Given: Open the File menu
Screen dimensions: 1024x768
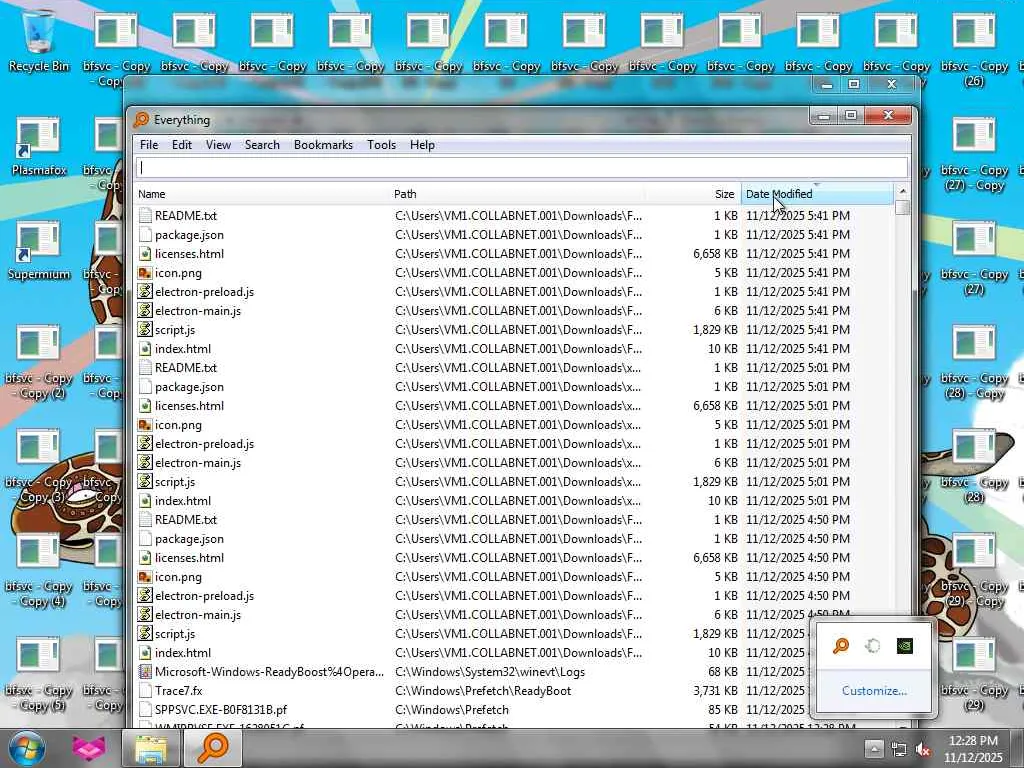Looking at the screenshot, I should tap(149, 145).
